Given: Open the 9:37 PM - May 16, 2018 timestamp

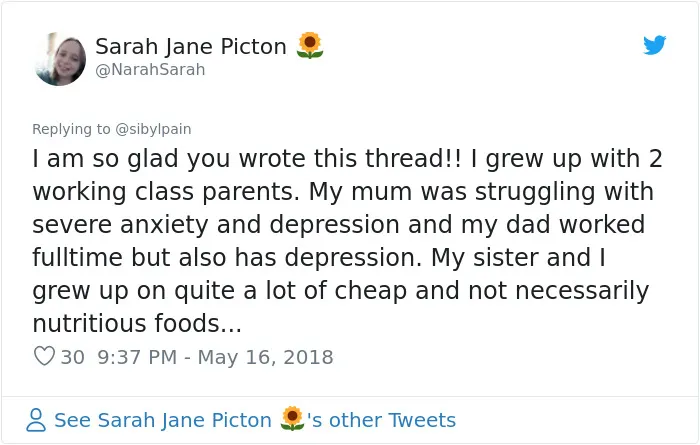Looking at the screenshot, I should pyautogui.click(x=215, y=357).
